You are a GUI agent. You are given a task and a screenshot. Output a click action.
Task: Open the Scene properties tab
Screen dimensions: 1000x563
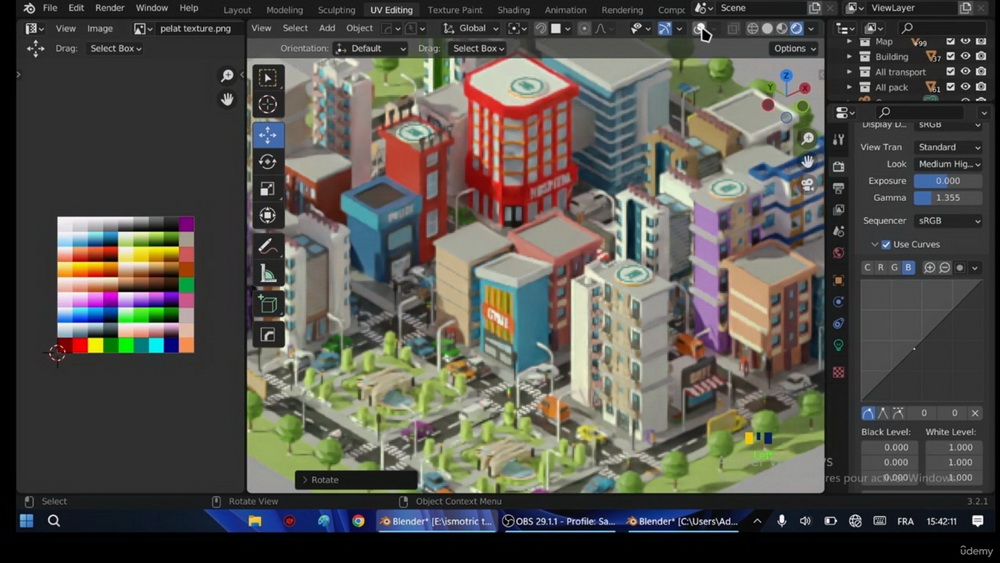click(x=839, y=231)
